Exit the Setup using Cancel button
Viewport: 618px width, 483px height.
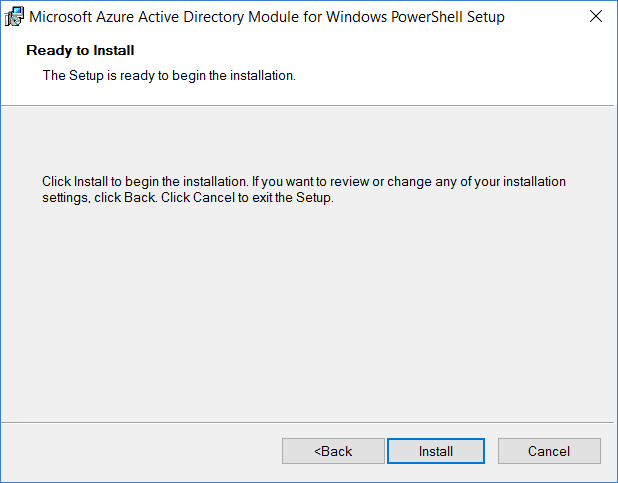tap(549, 451)
